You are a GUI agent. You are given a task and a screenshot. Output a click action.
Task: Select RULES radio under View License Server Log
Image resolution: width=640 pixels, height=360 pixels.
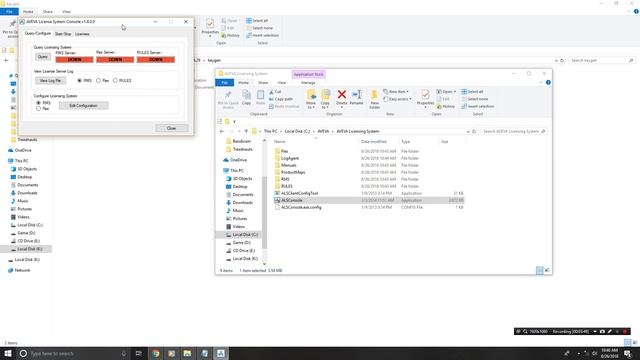click(x=115, y=80)
